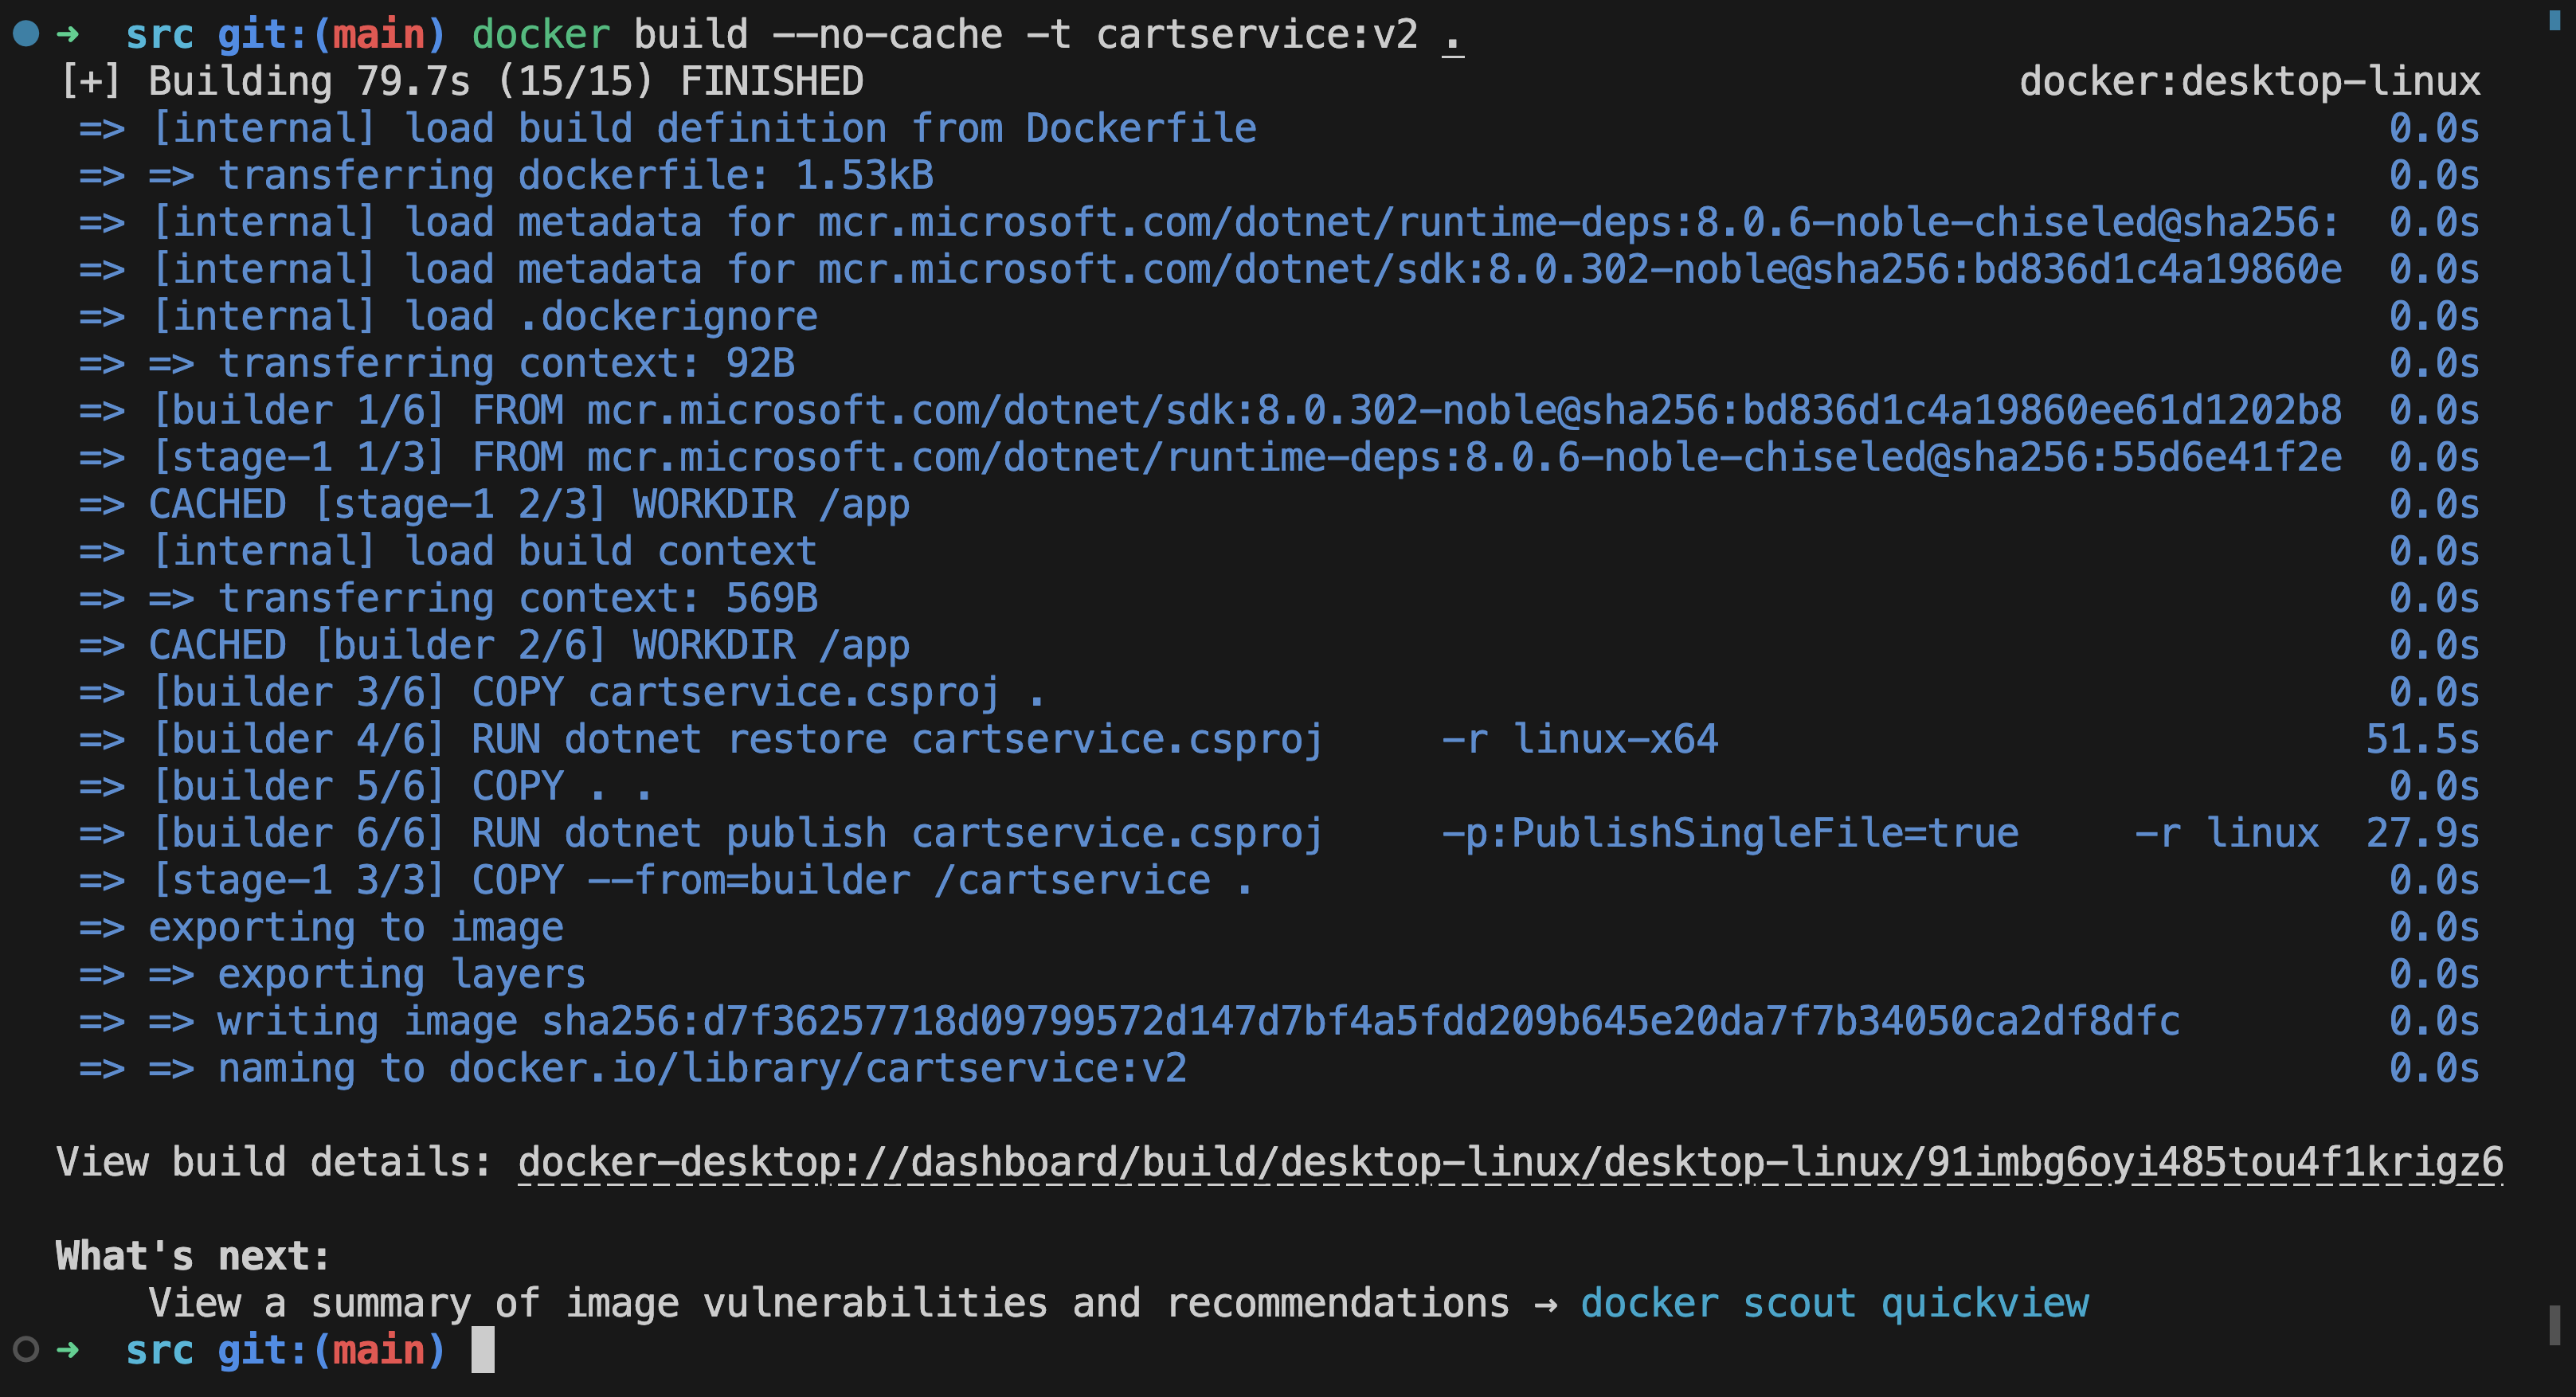Image resolution: width=2576 pixels, height=1397 pixels.
Task: Click the src directory label in prompt
Action: click(160, 33)
